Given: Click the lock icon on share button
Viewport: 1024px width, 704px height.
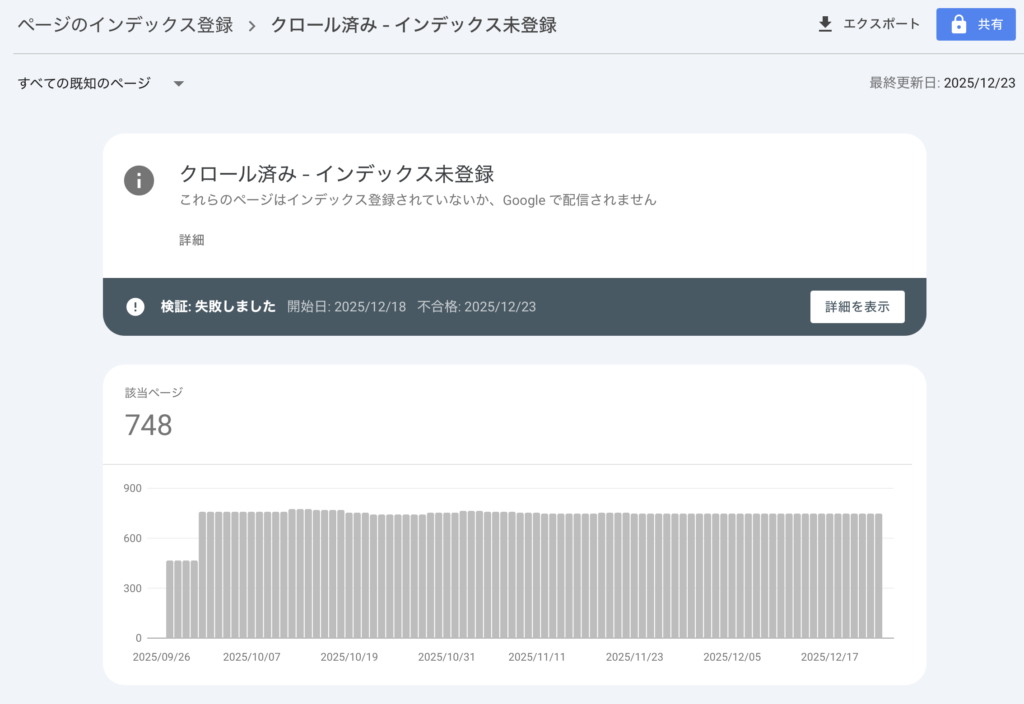Looking at the screenshot, I should pos(959,25).
